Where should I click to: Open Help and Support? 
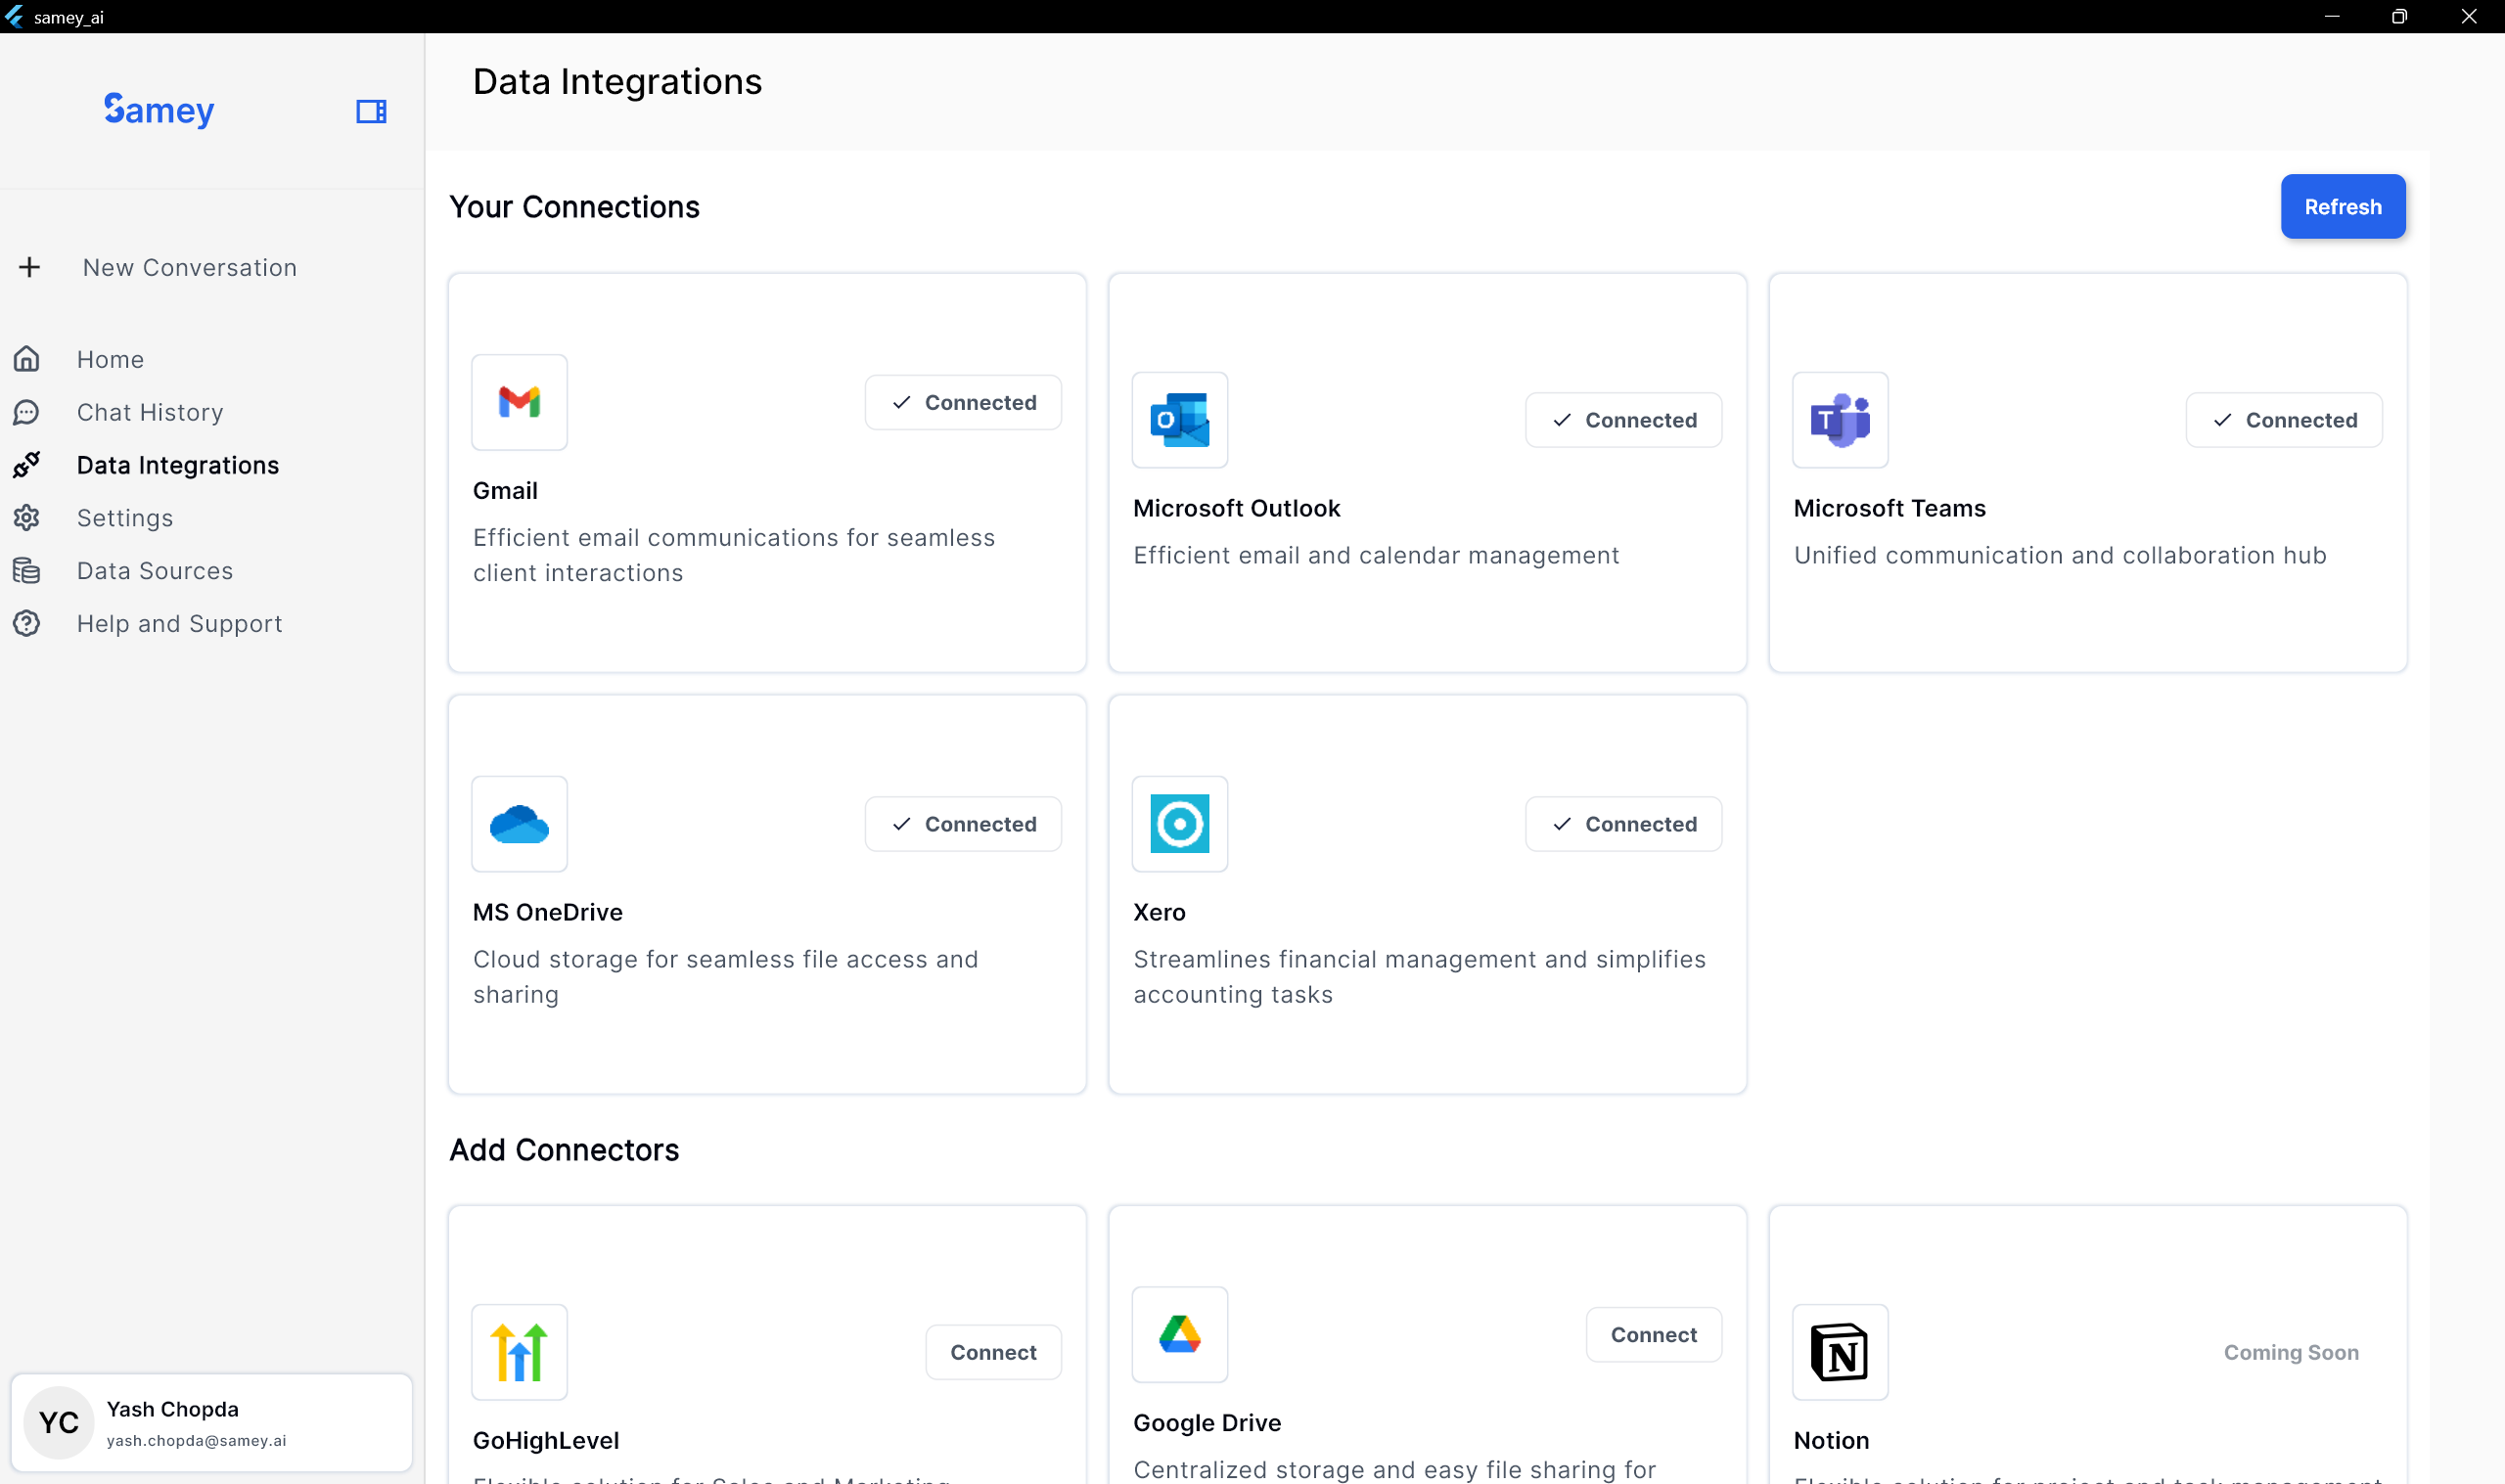coord(180,624)
